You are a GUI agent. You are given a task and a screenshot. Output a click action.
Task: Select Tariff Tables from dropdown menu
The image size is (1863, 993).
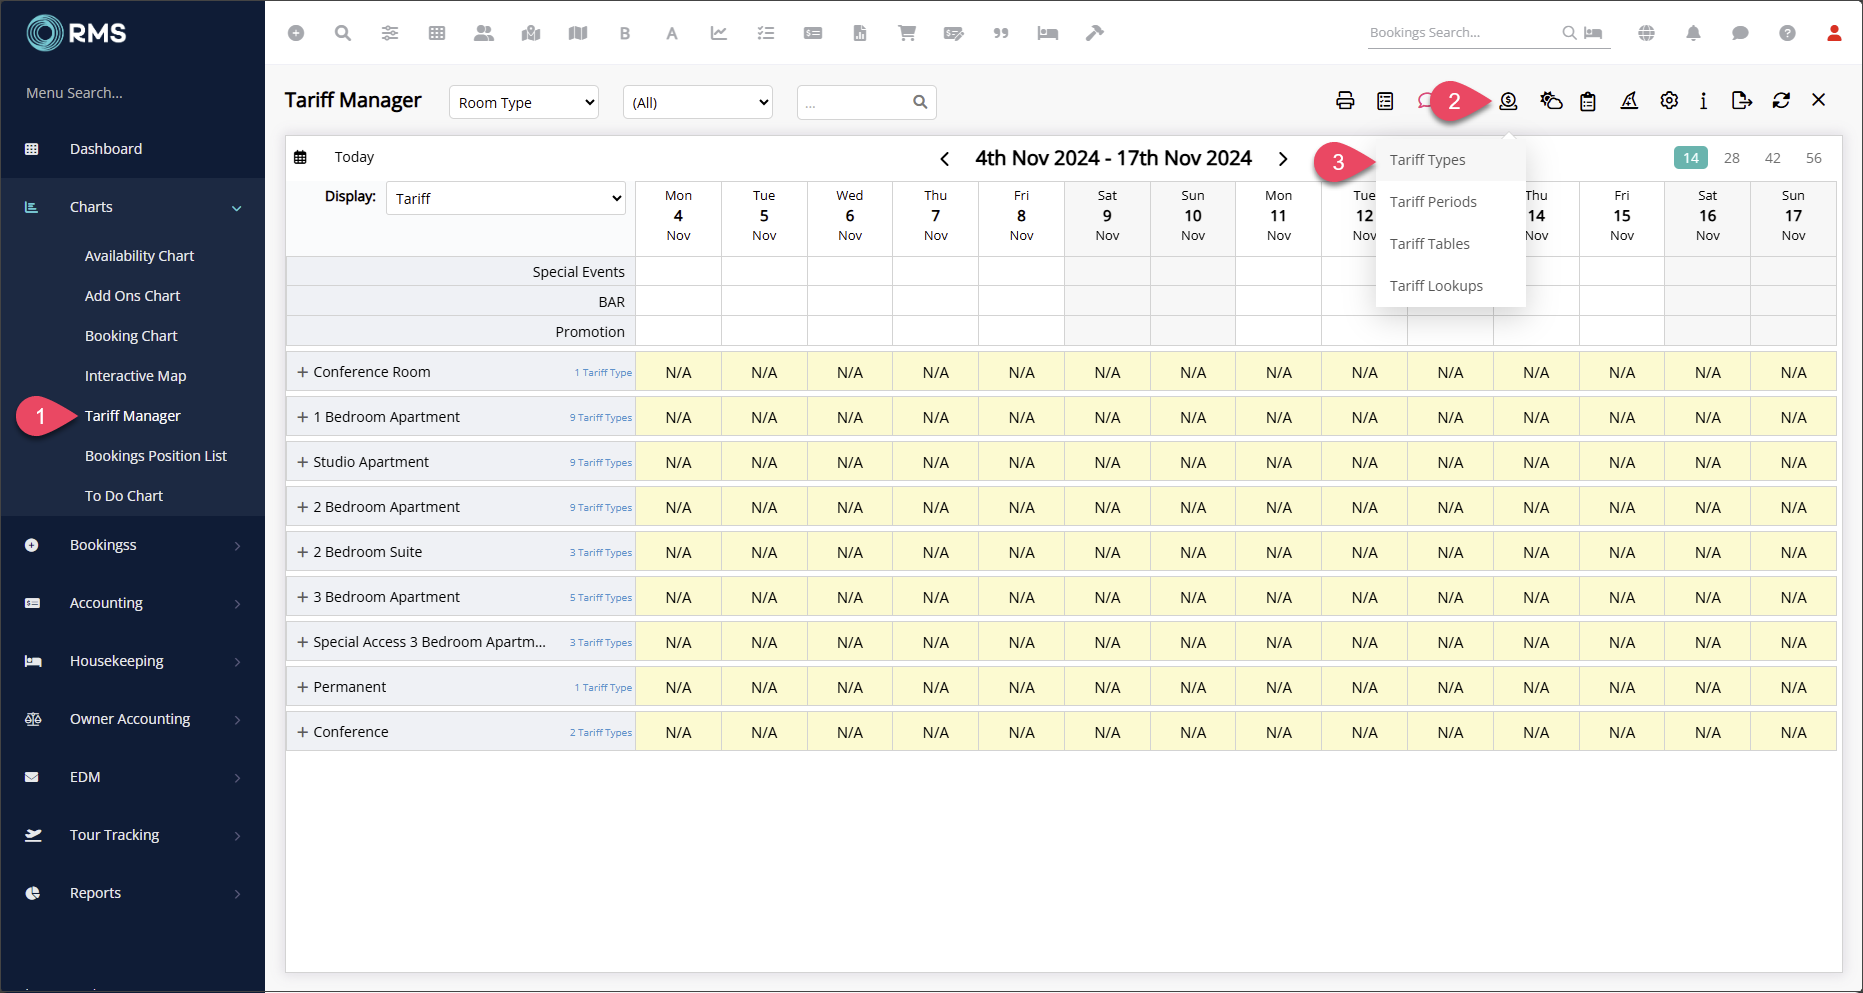click(1430, 244)
